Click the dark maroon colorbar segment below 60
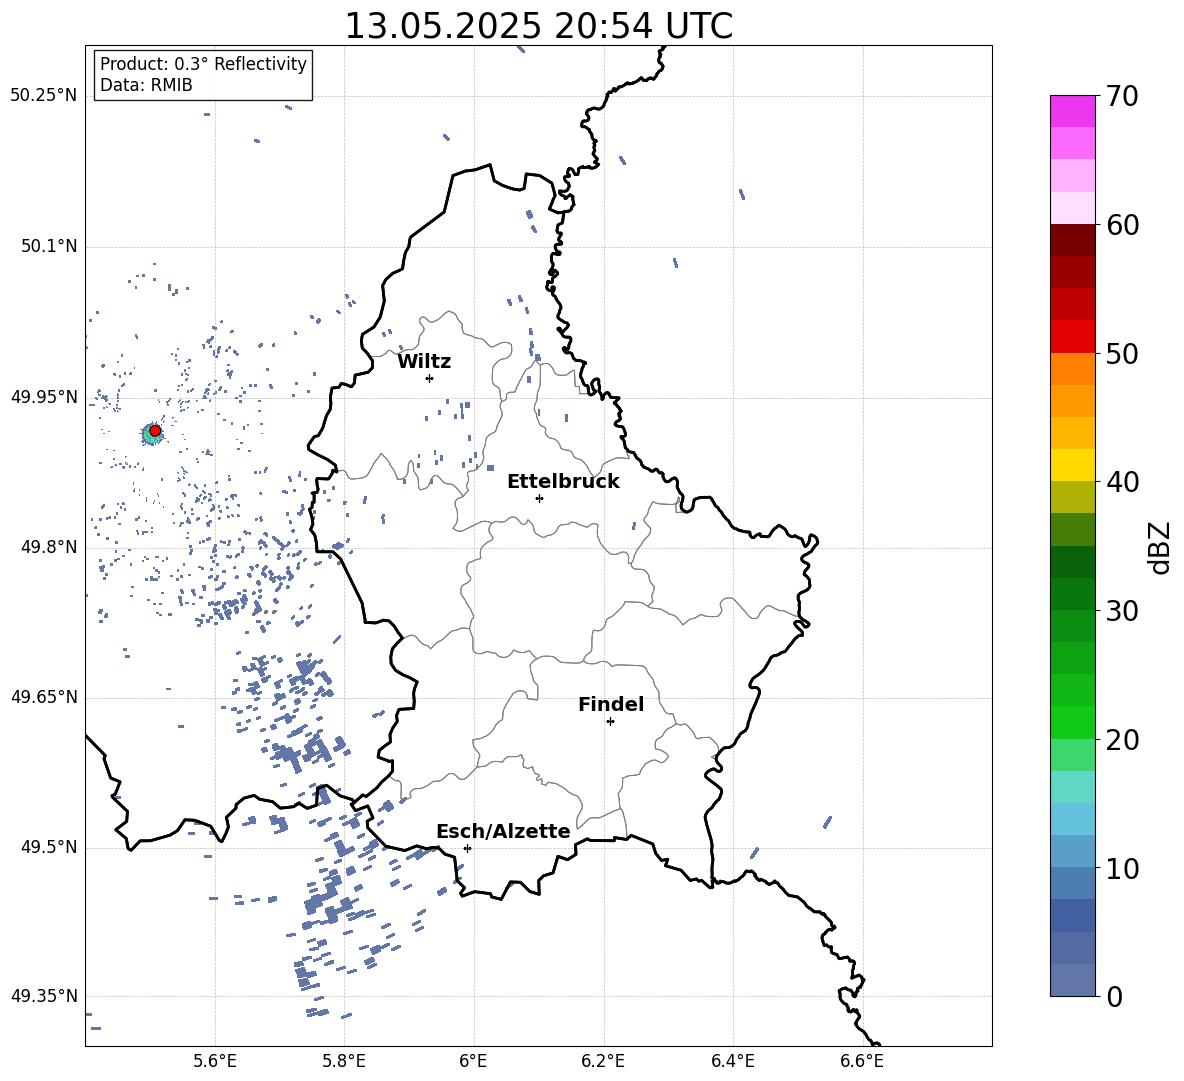Screen dimensions: 1184x1081 pyautogui.click(x=1073, y=240)
